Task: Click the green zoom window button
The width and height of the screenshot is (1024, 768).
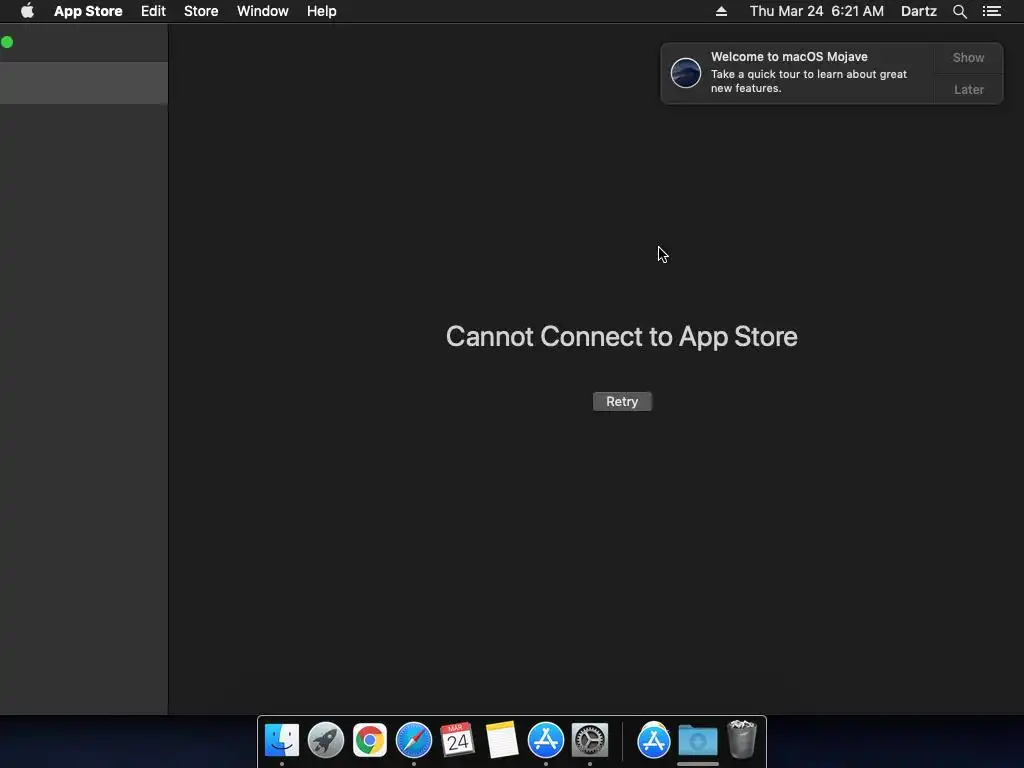Action: click(7, 42)
